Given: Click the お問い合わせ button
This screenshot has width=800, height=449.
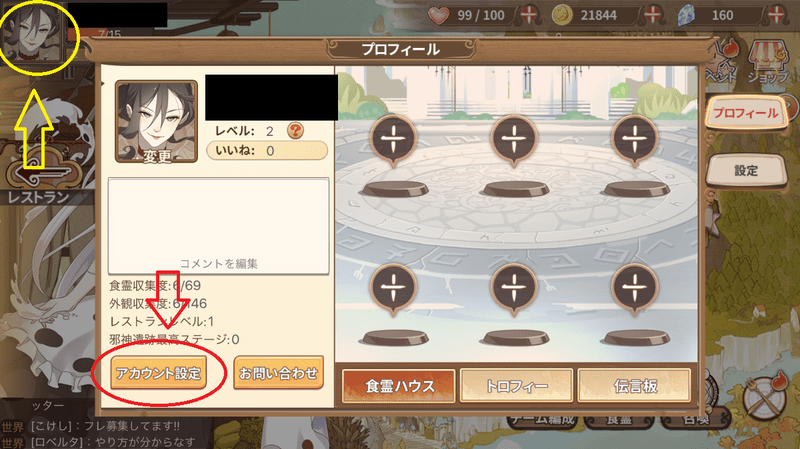Looking at the screenshot, I should point(279,373).
